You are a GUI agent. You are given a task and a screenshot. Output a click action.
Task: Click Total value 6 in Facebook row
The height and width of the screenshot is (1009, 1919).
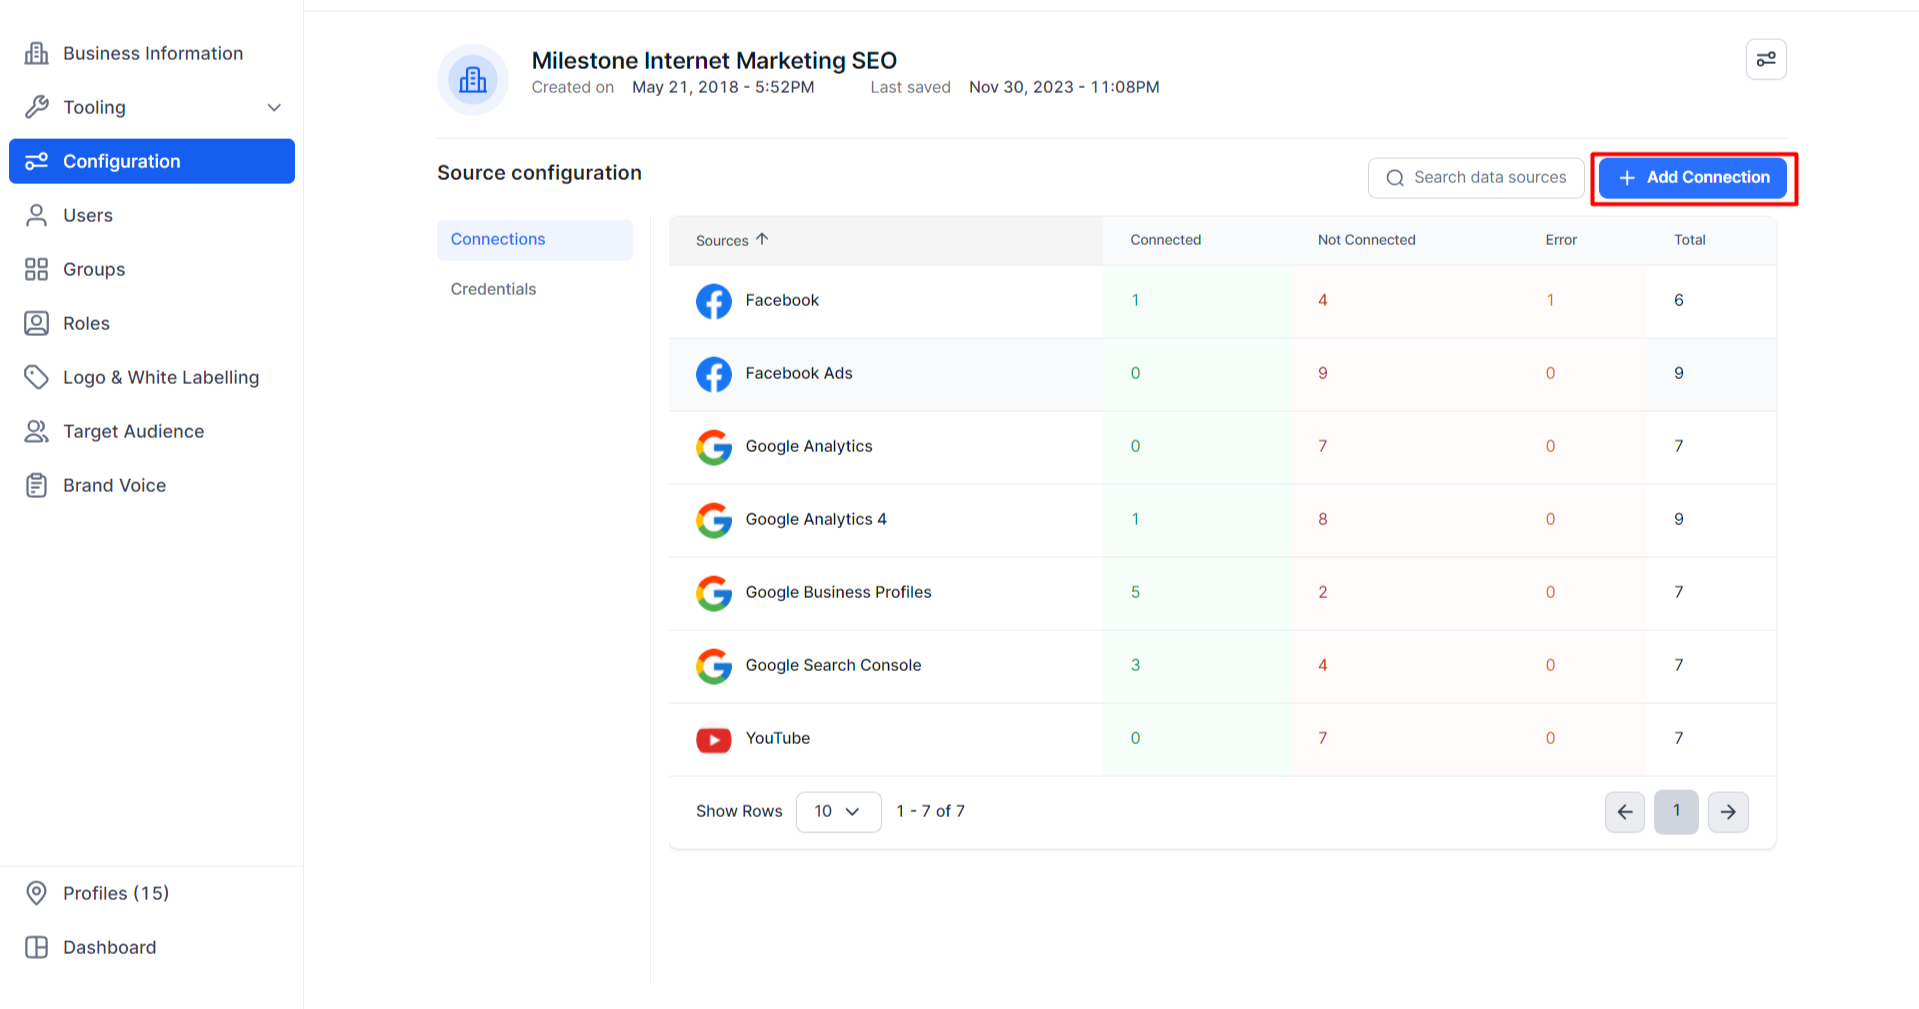[1678, 300]
